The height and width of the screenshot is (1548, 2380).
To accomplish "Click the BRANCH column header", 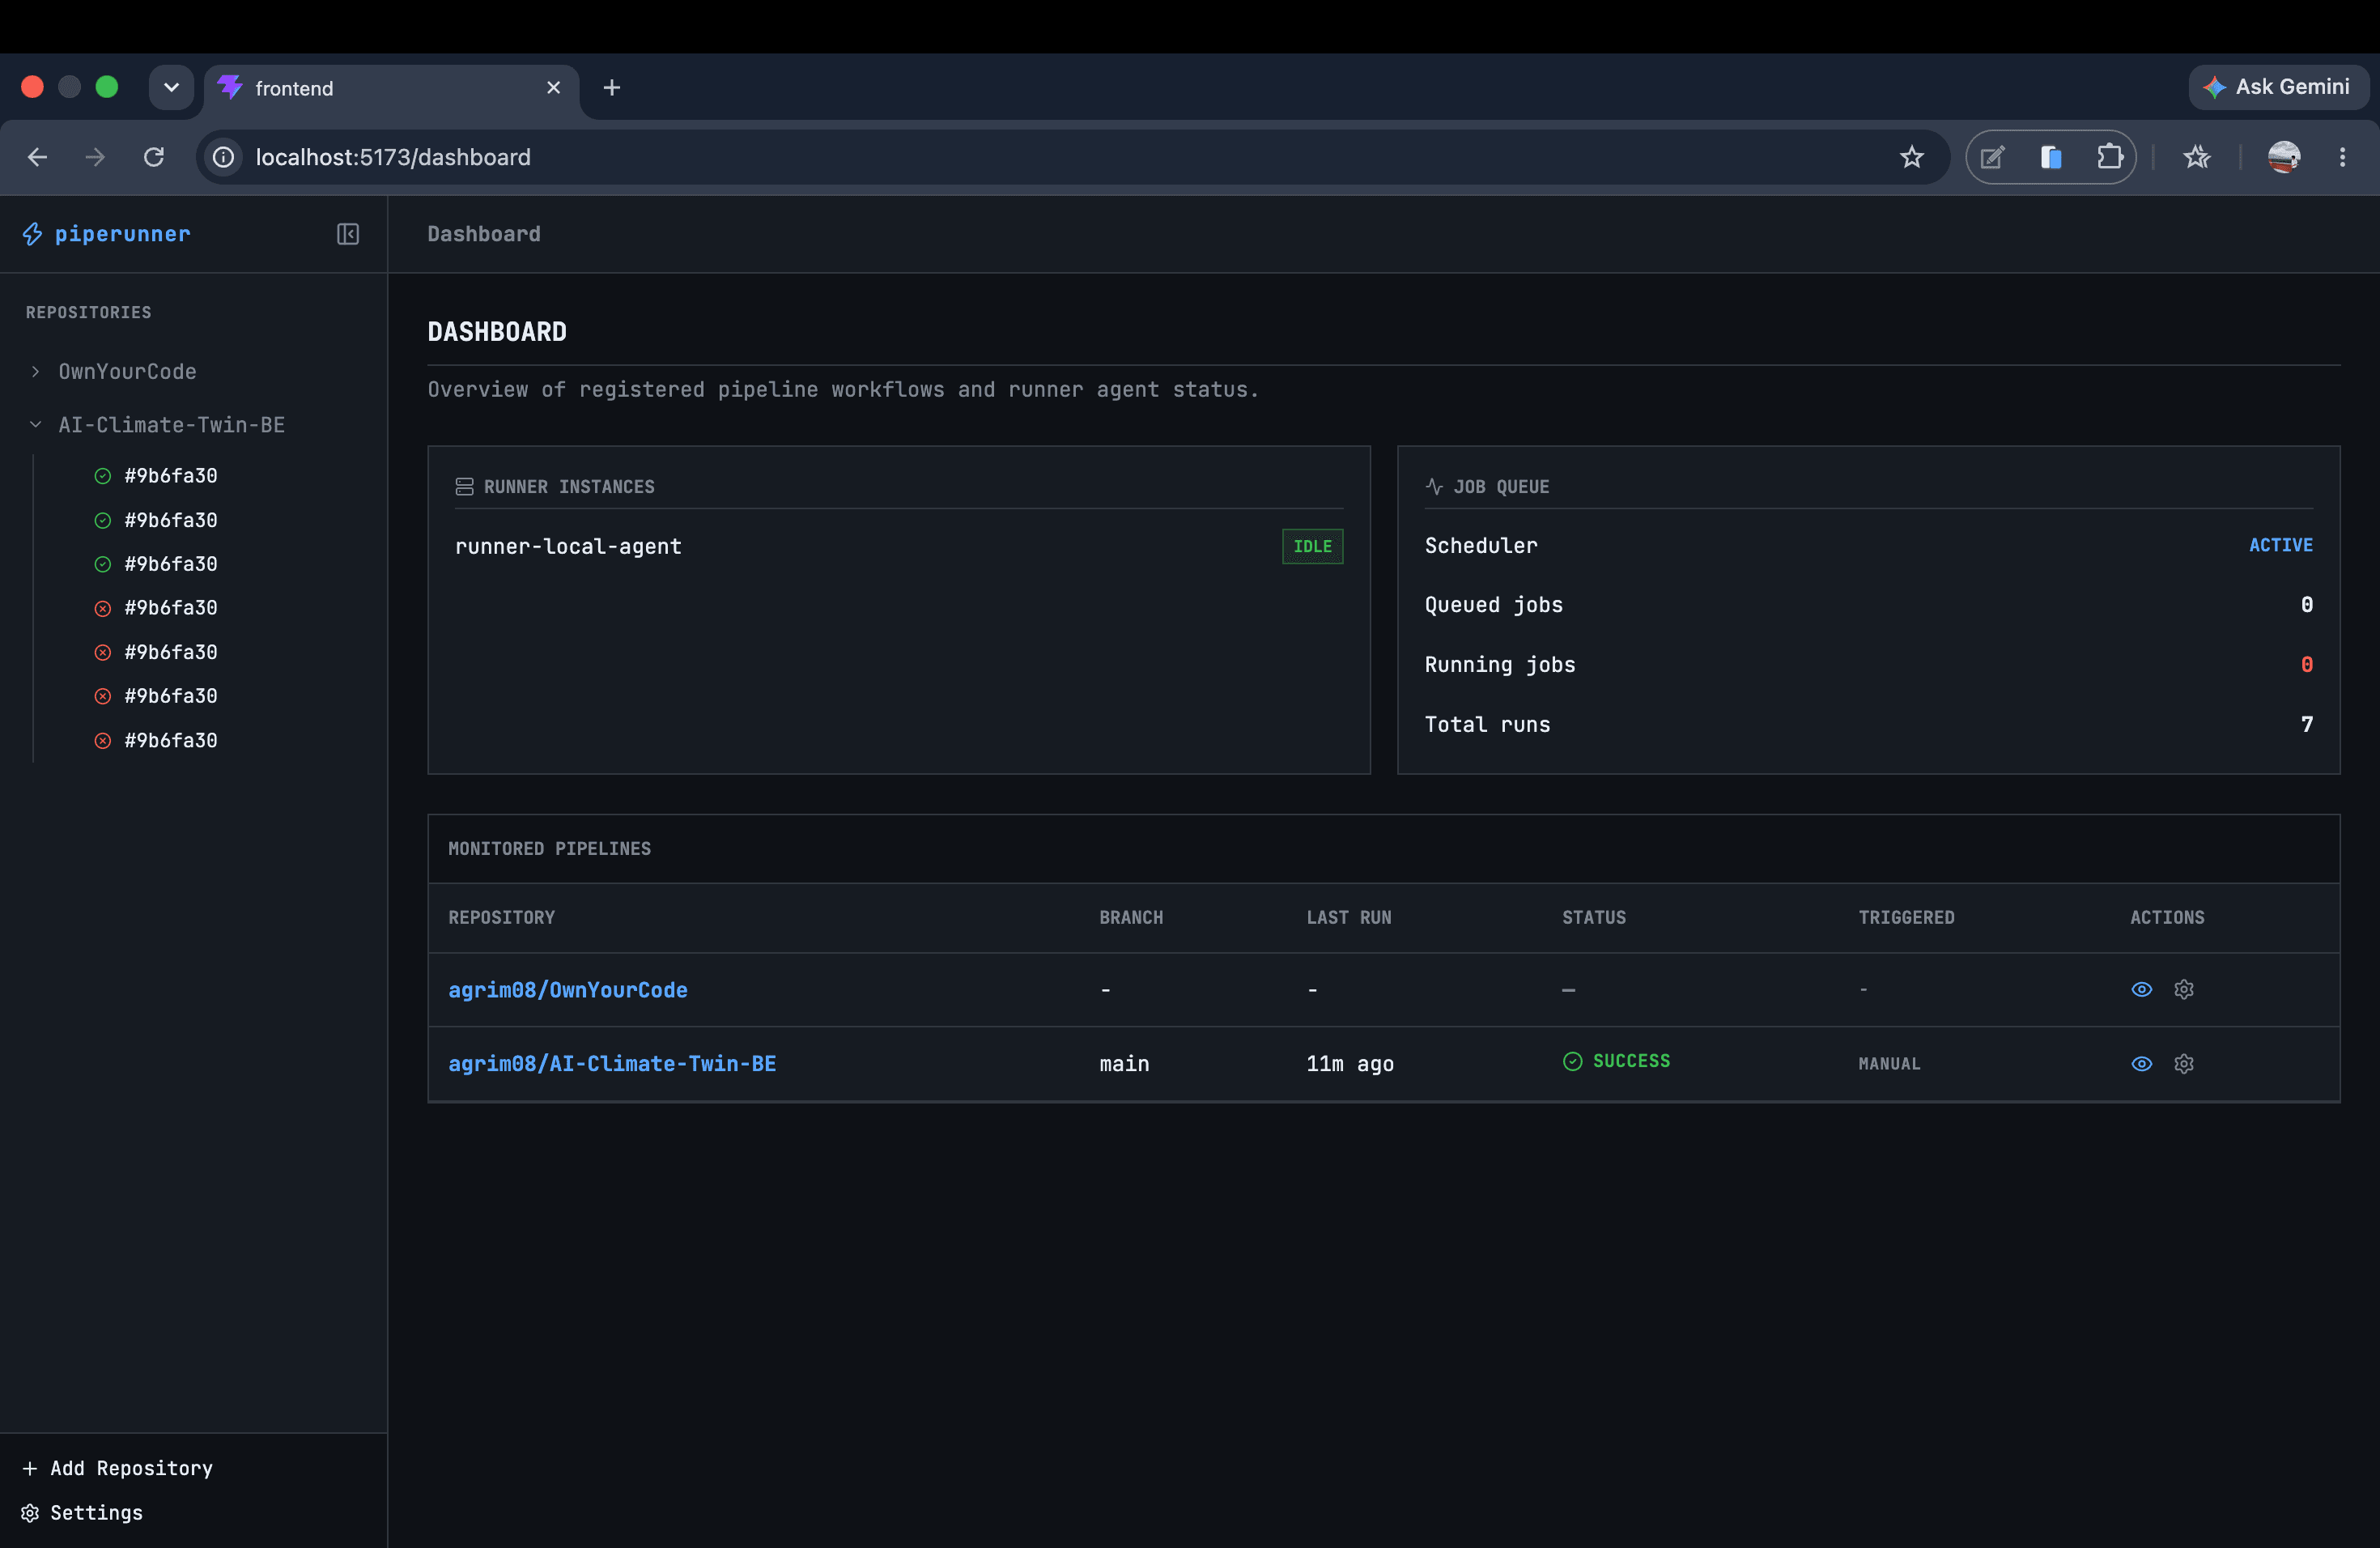I will 1131,917.
